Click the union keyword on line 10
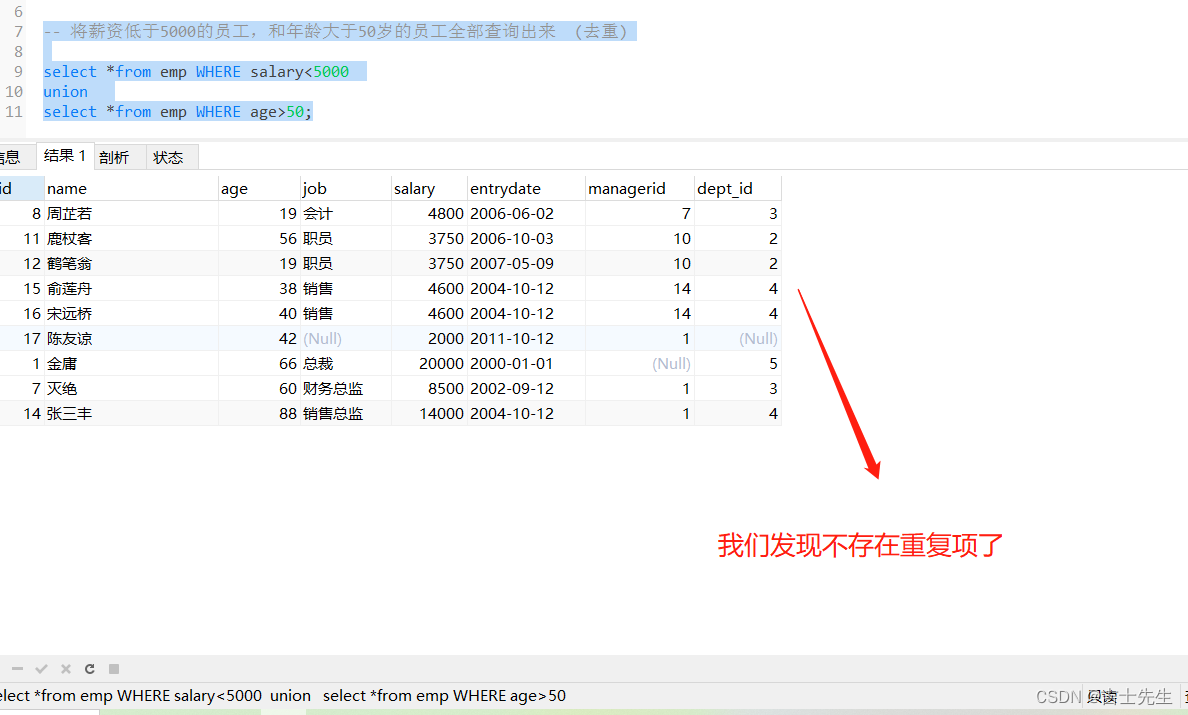Screen dimensions: 1188x715 pos(65,92)
